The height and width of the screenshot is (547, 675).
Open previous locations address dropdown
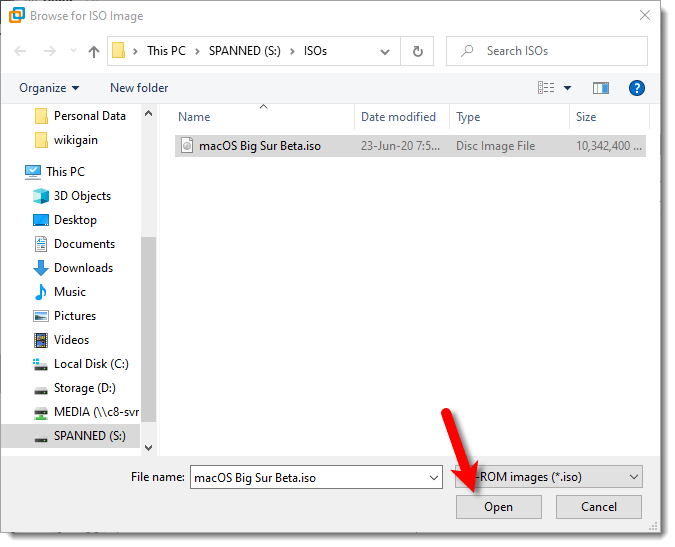[384, 52]
